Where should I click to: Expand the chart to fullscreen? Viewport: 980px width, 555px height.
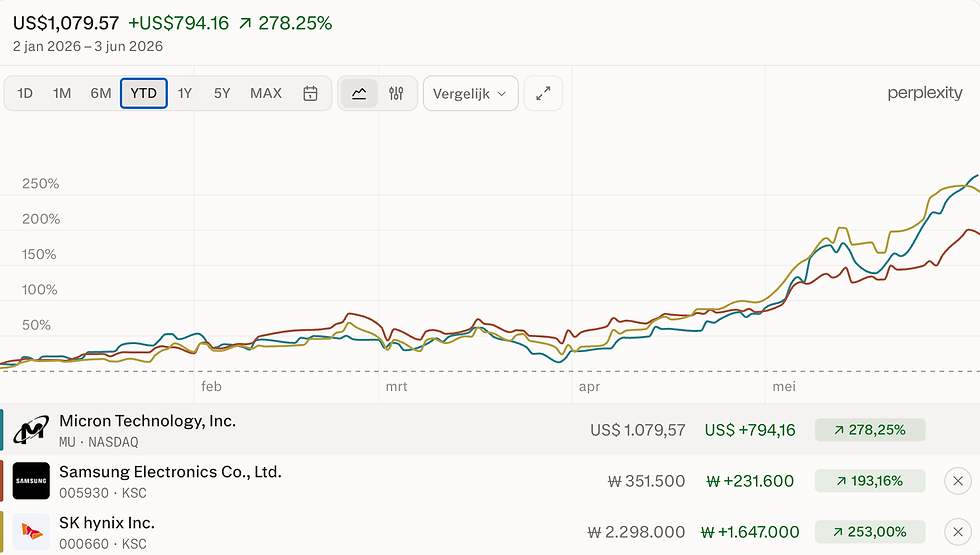(x=543, y=94)
